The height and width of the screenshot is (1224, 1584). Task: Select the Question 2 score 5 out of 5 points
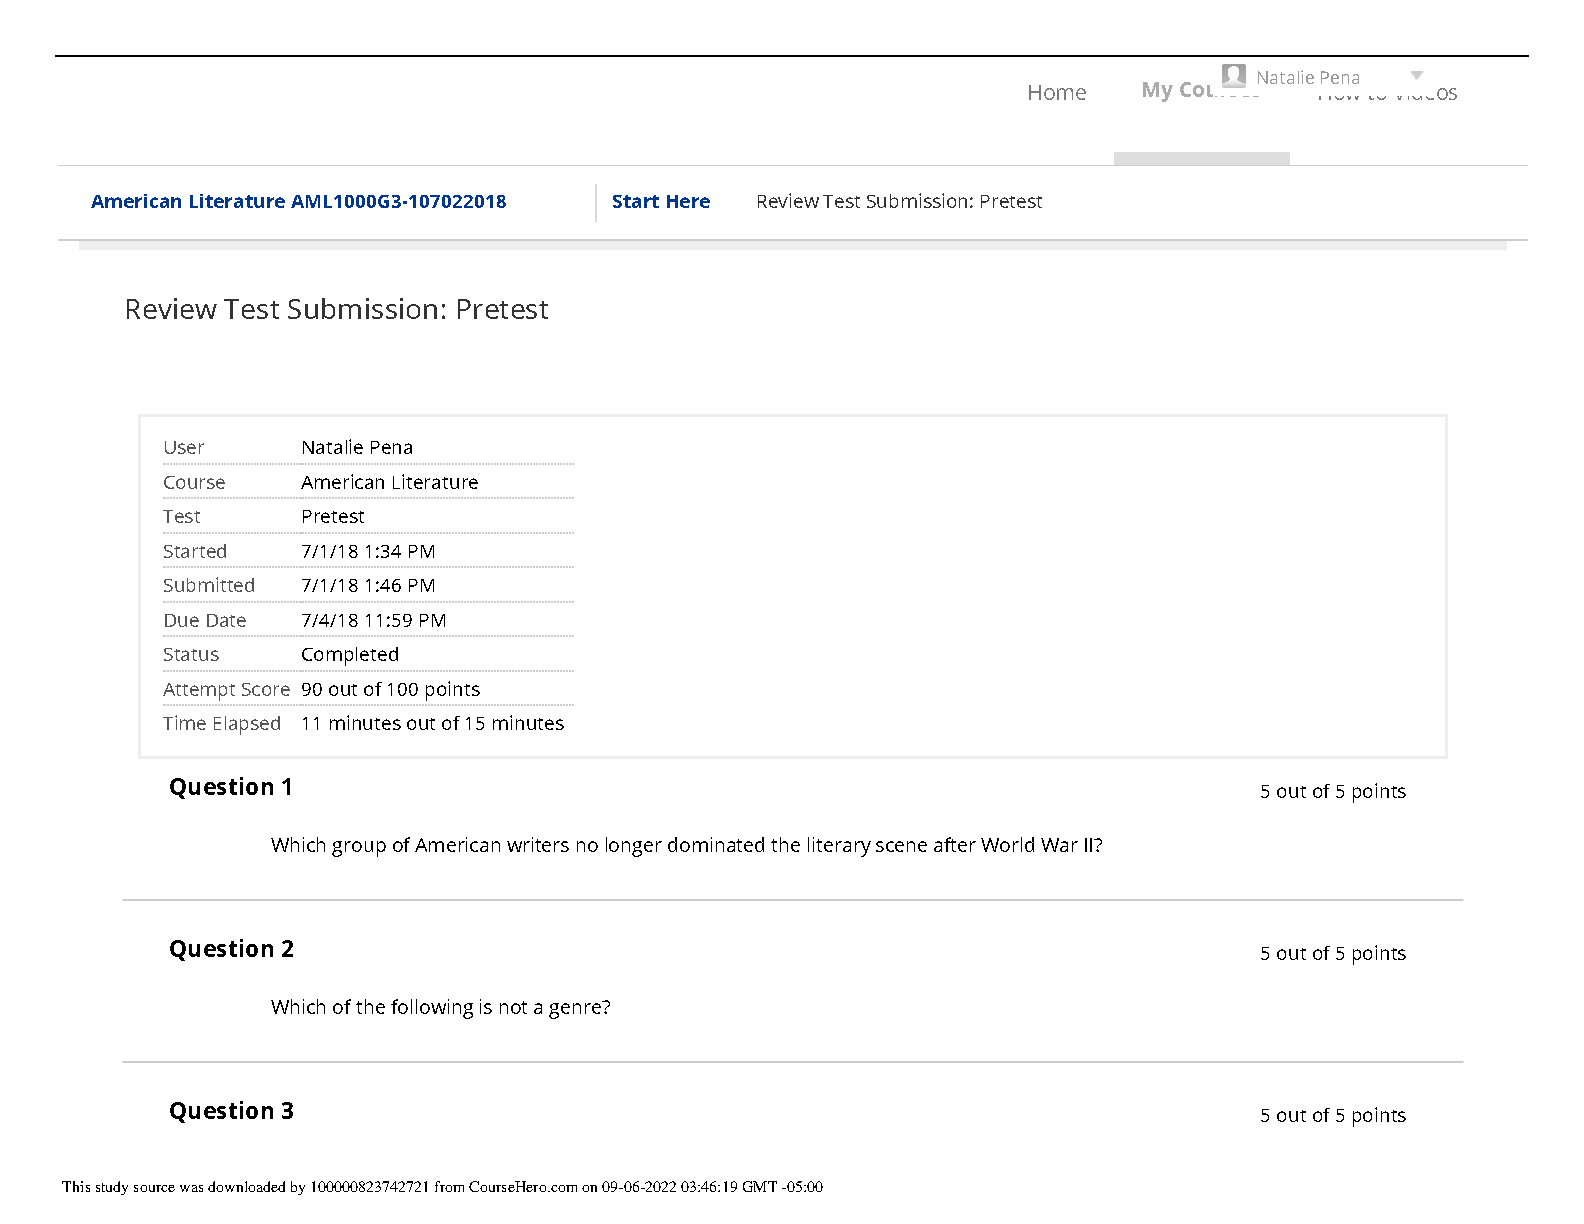1333,954
